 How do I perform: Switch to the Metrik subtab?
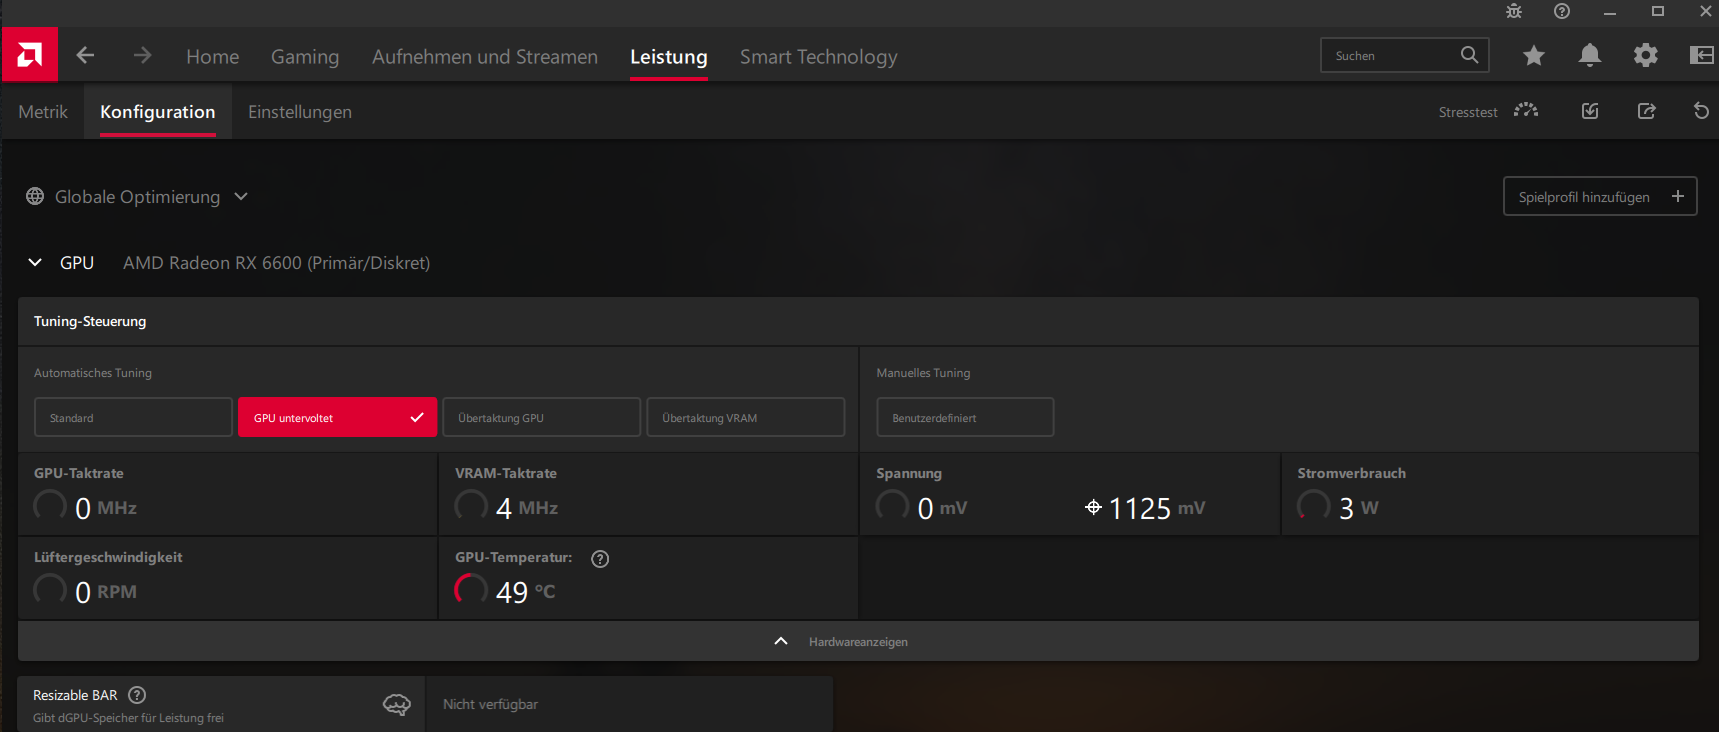(x=43, y=112)
